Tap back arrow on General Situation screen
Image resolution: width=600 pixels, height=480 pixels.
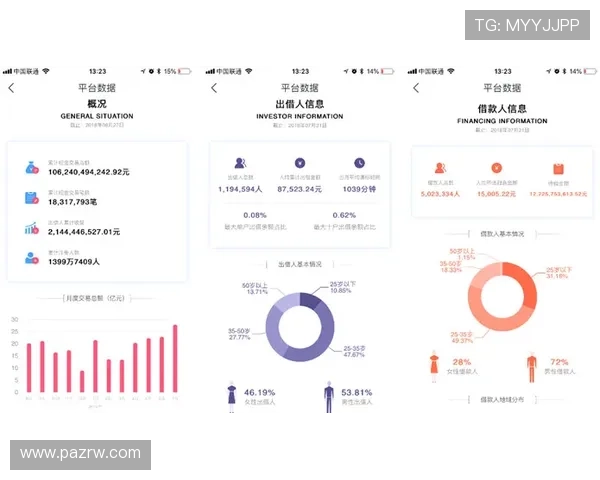(x=11, y=88)
